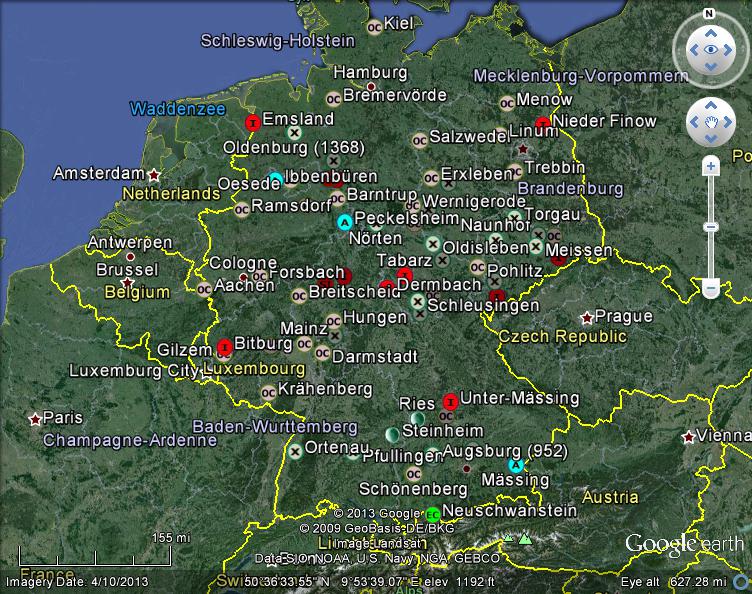Click the cyan A marker at Peckelsheim
This screenshot has width=752, height=594.
[344, 222]
